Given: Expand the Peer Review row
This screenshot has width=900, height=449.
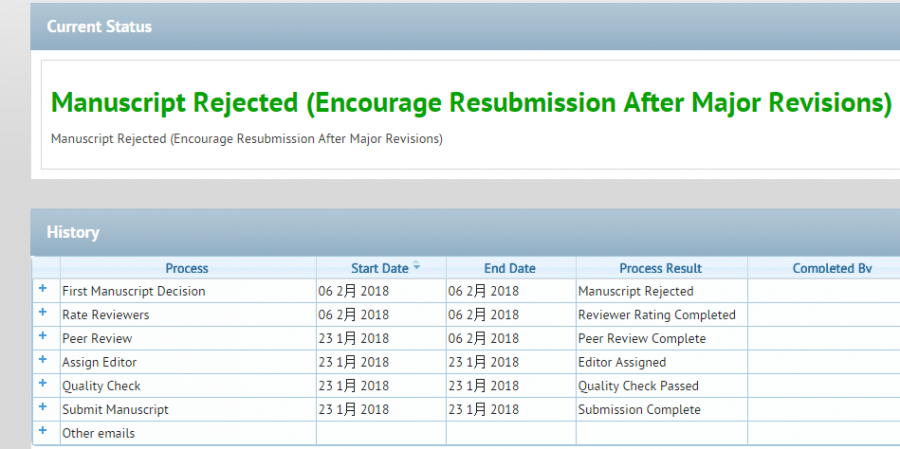Looking at the screenshot, I should pos(43,337).
